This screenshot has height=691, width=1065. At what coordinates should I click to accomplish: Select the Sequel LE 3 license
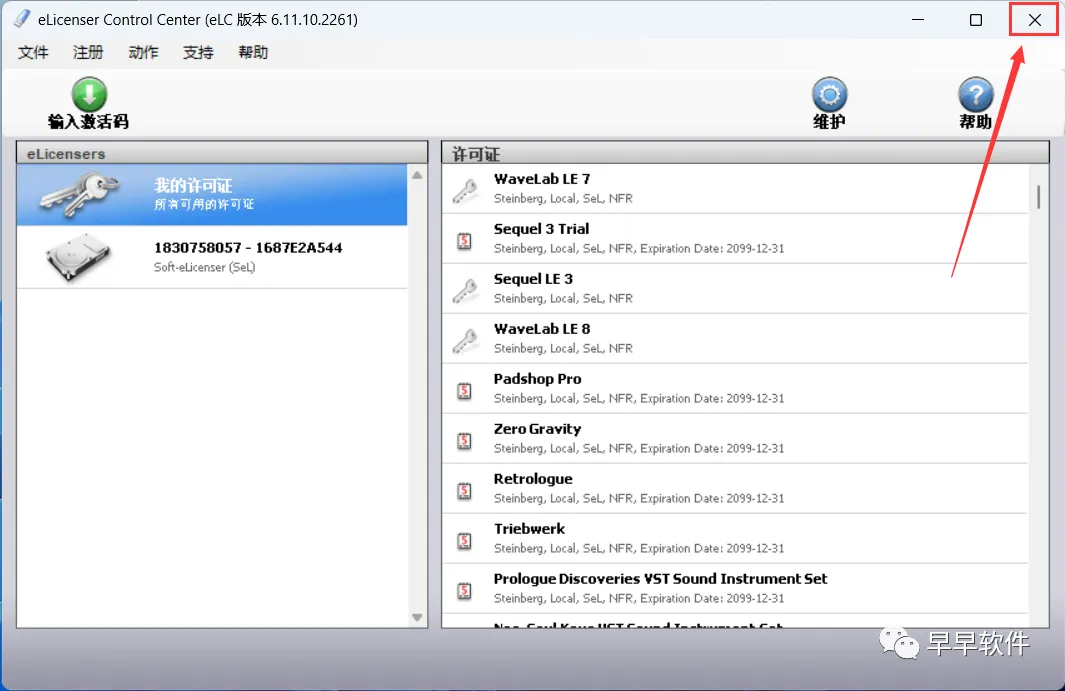tap(734, 289)
